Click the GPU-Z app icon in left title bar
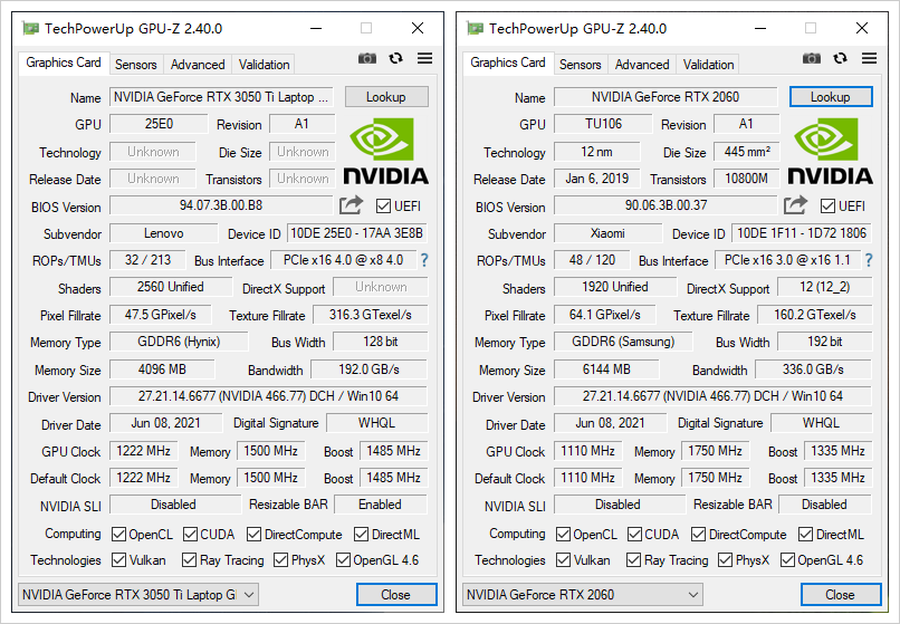Viewport: 900px width, 624px height. pos(31,28)
